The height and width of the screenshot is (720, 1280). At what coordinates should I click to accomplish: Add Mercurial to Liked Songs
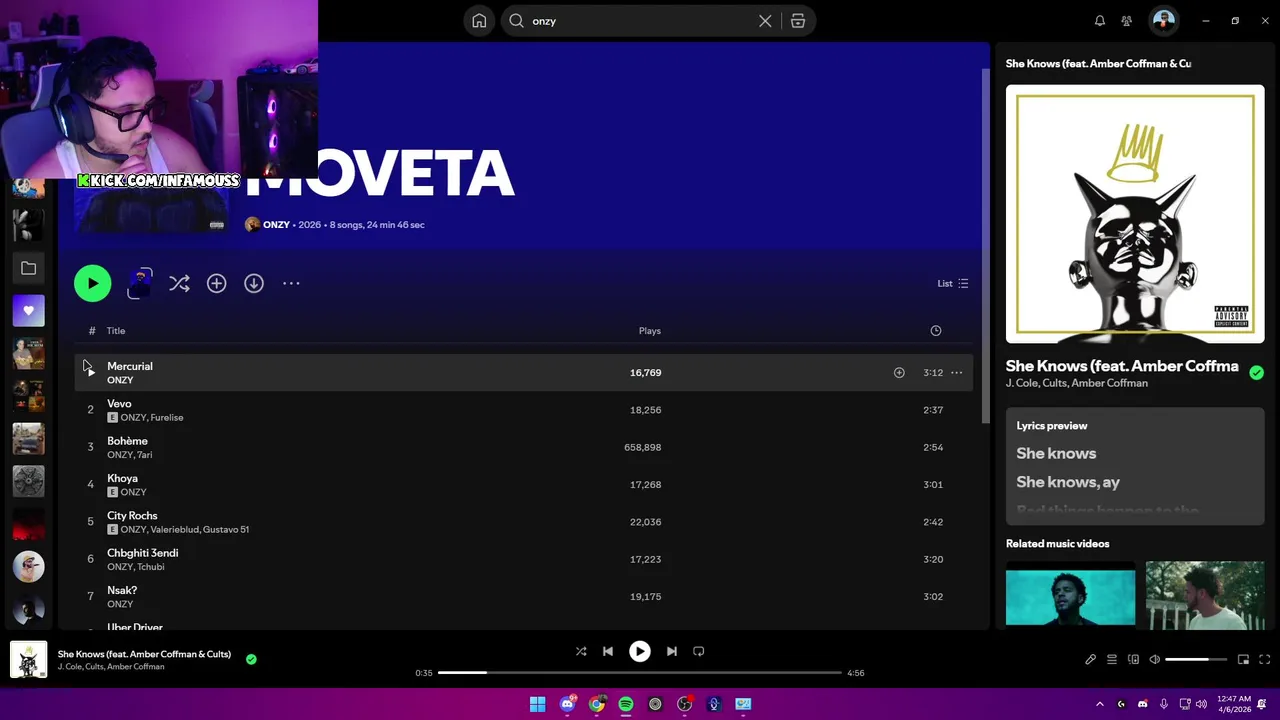899,373
